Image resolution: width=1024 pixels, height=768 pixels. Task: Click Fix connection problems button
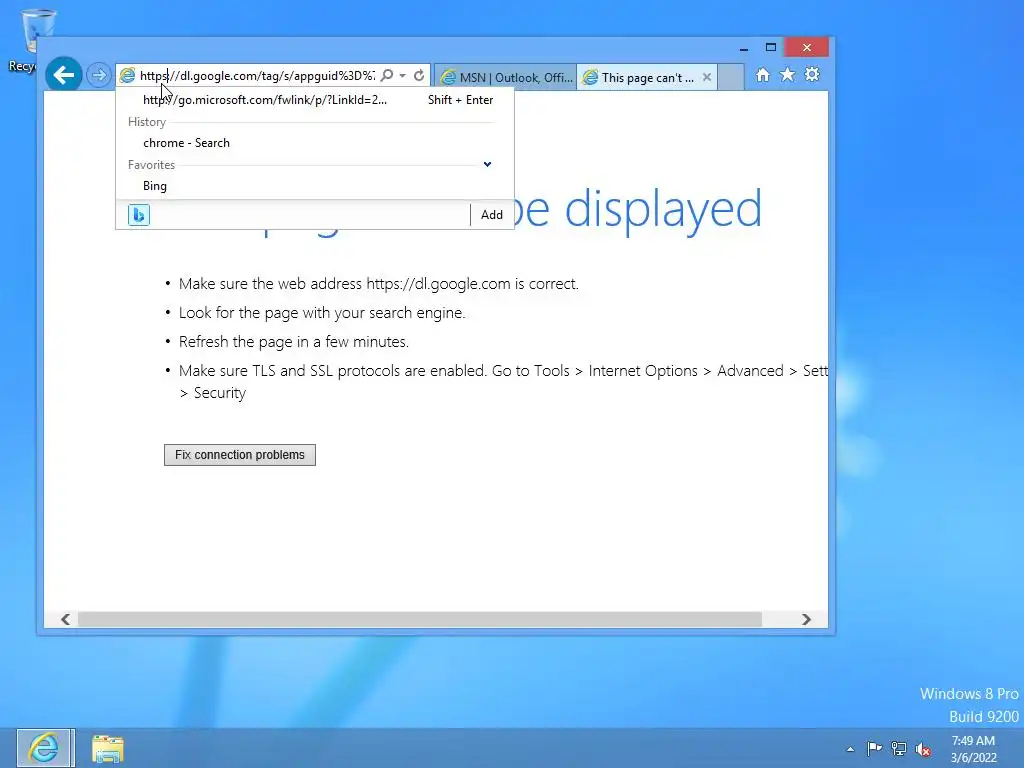pyautogui.click(x=240, y=455)
